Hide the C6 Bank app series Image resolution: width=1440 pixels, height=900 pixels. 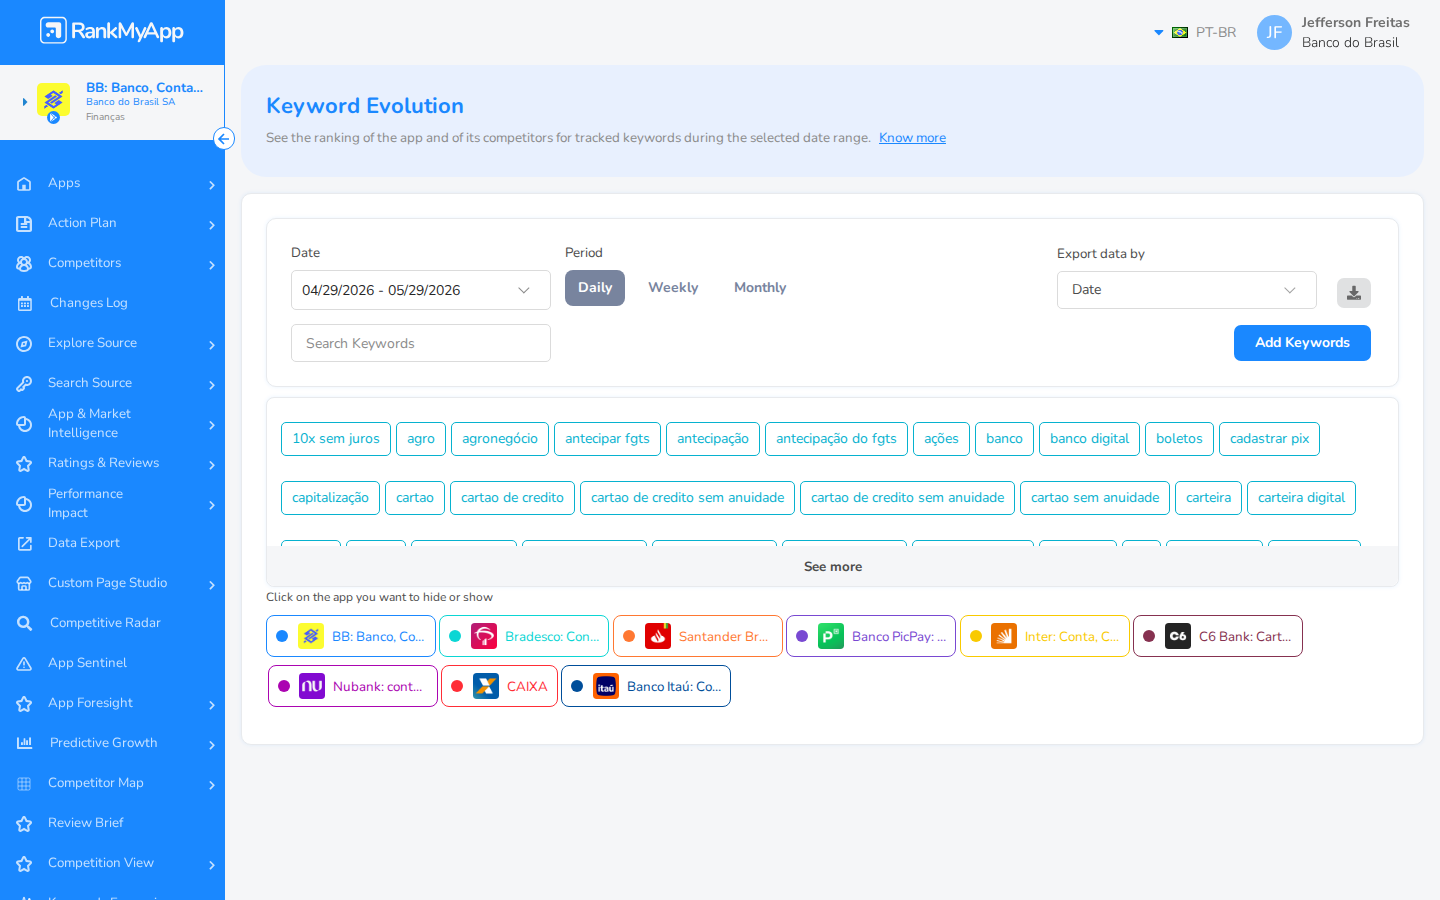tap(1218, 636)
